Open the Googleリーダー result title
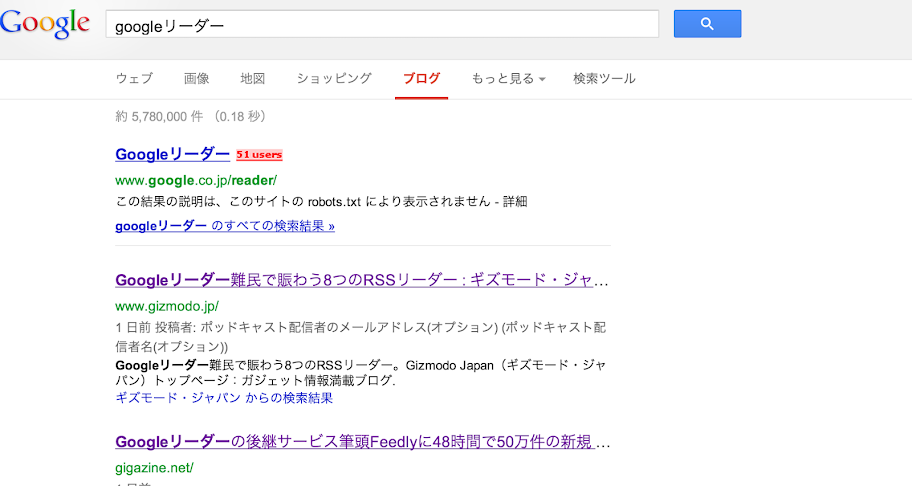 173,154
